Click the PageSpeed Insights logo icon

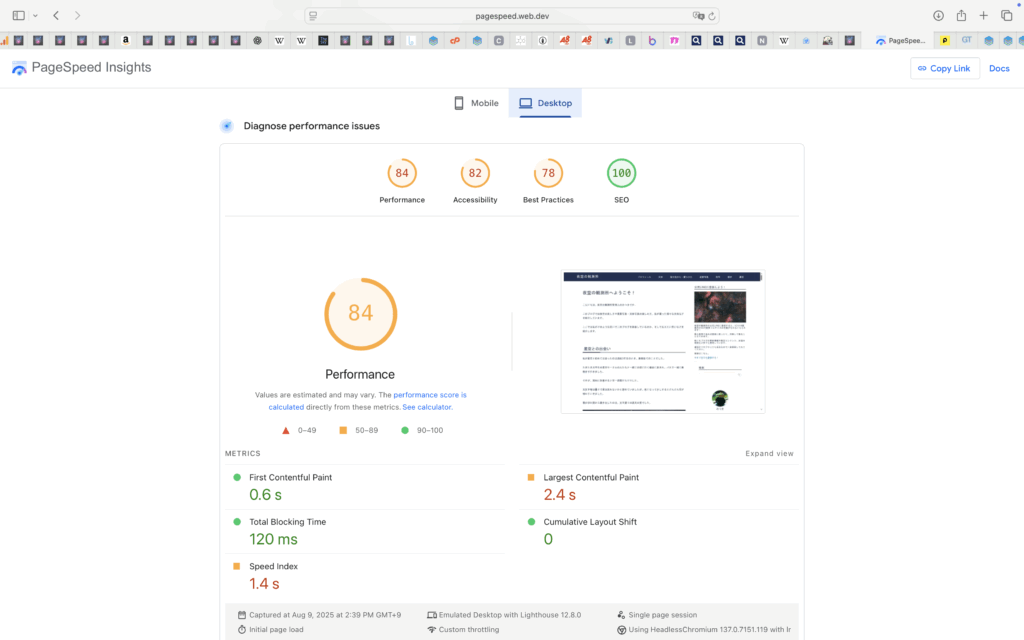(x=19, y=68)
